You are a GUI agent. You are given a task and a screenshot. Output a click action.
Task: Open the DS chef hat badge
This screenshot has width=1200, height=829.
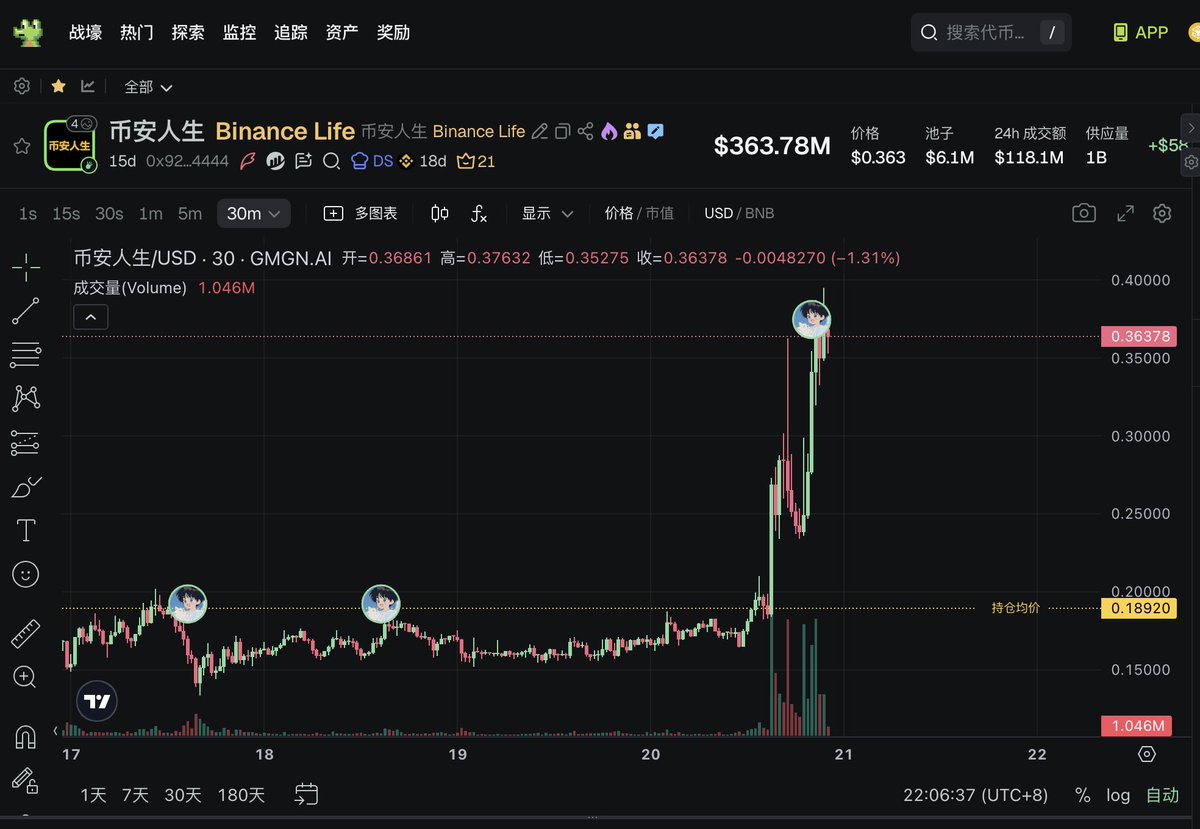pos(372,161)
